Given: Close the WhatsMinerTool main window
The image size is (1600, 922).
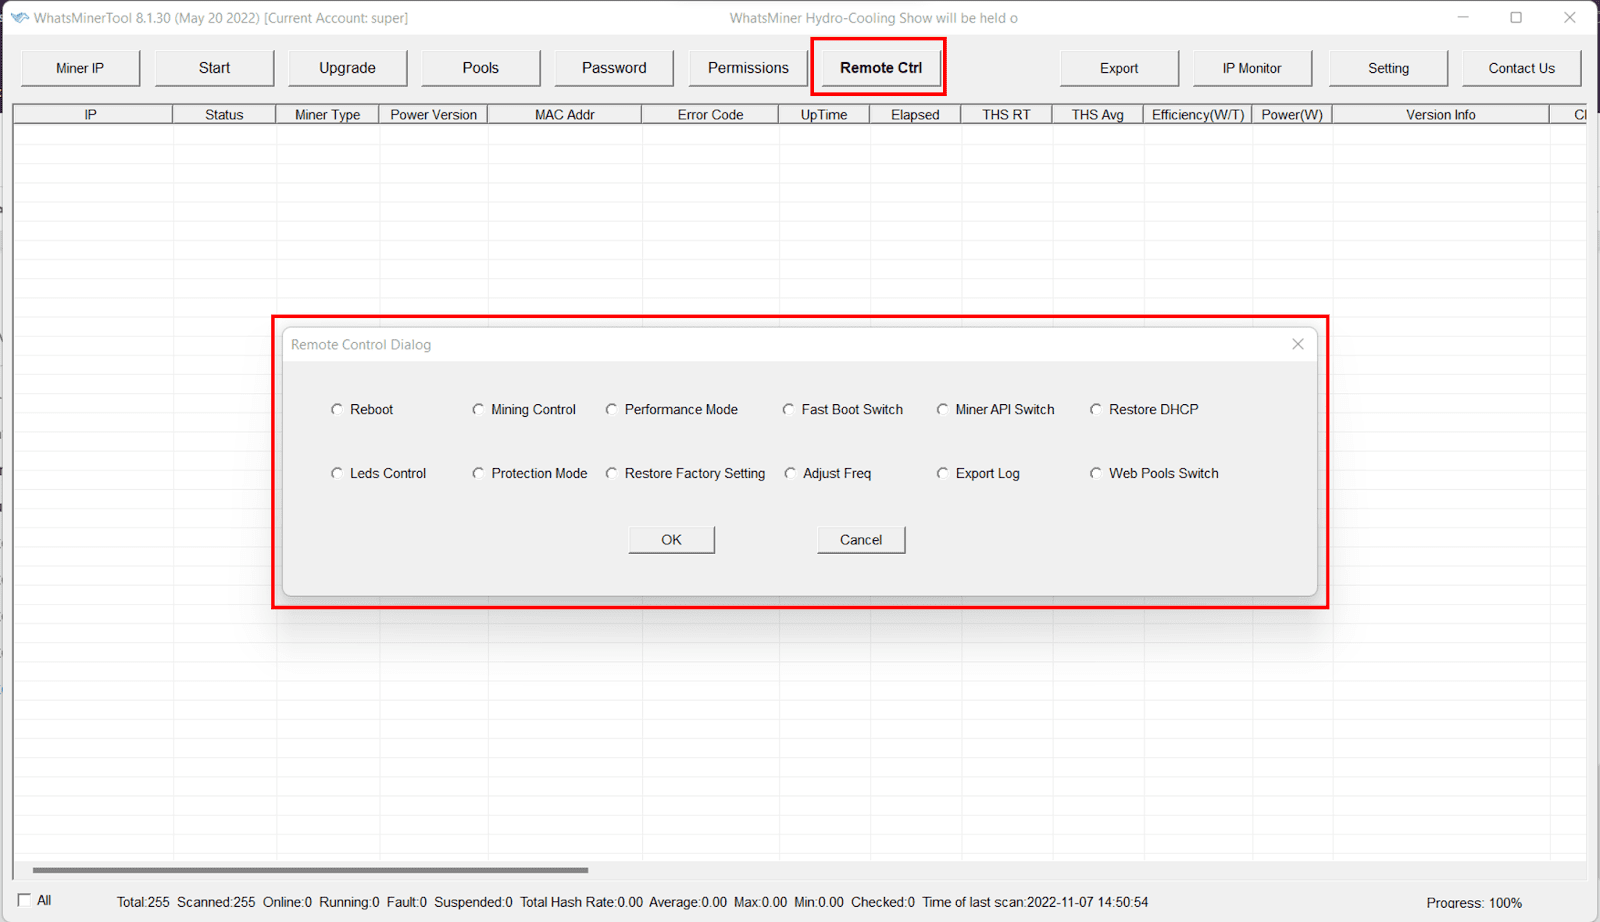Looking at the screenshot, I should coord(1570,17).
